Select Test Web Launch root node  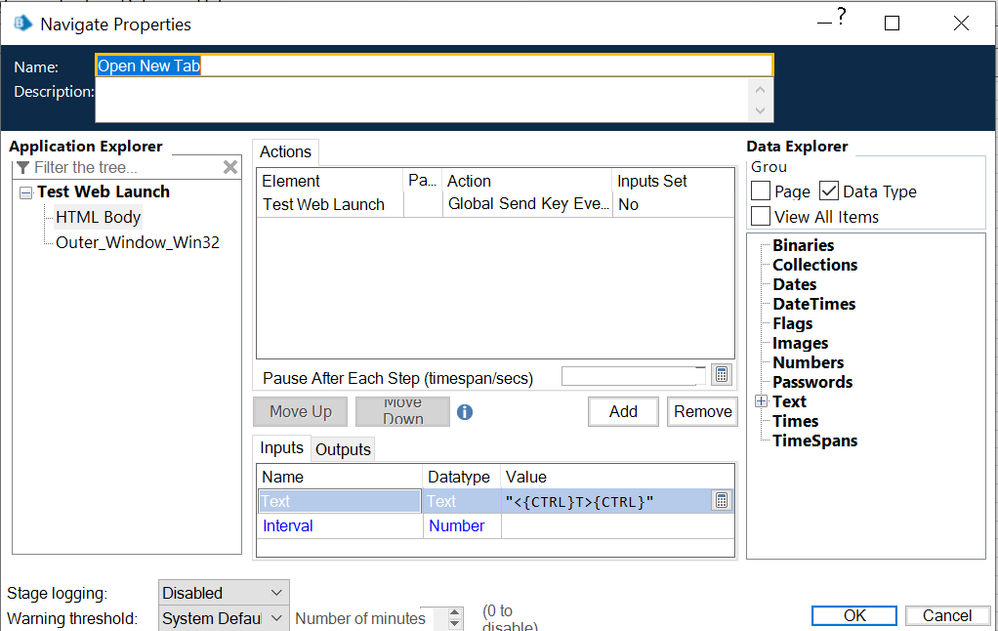point(103,192)
